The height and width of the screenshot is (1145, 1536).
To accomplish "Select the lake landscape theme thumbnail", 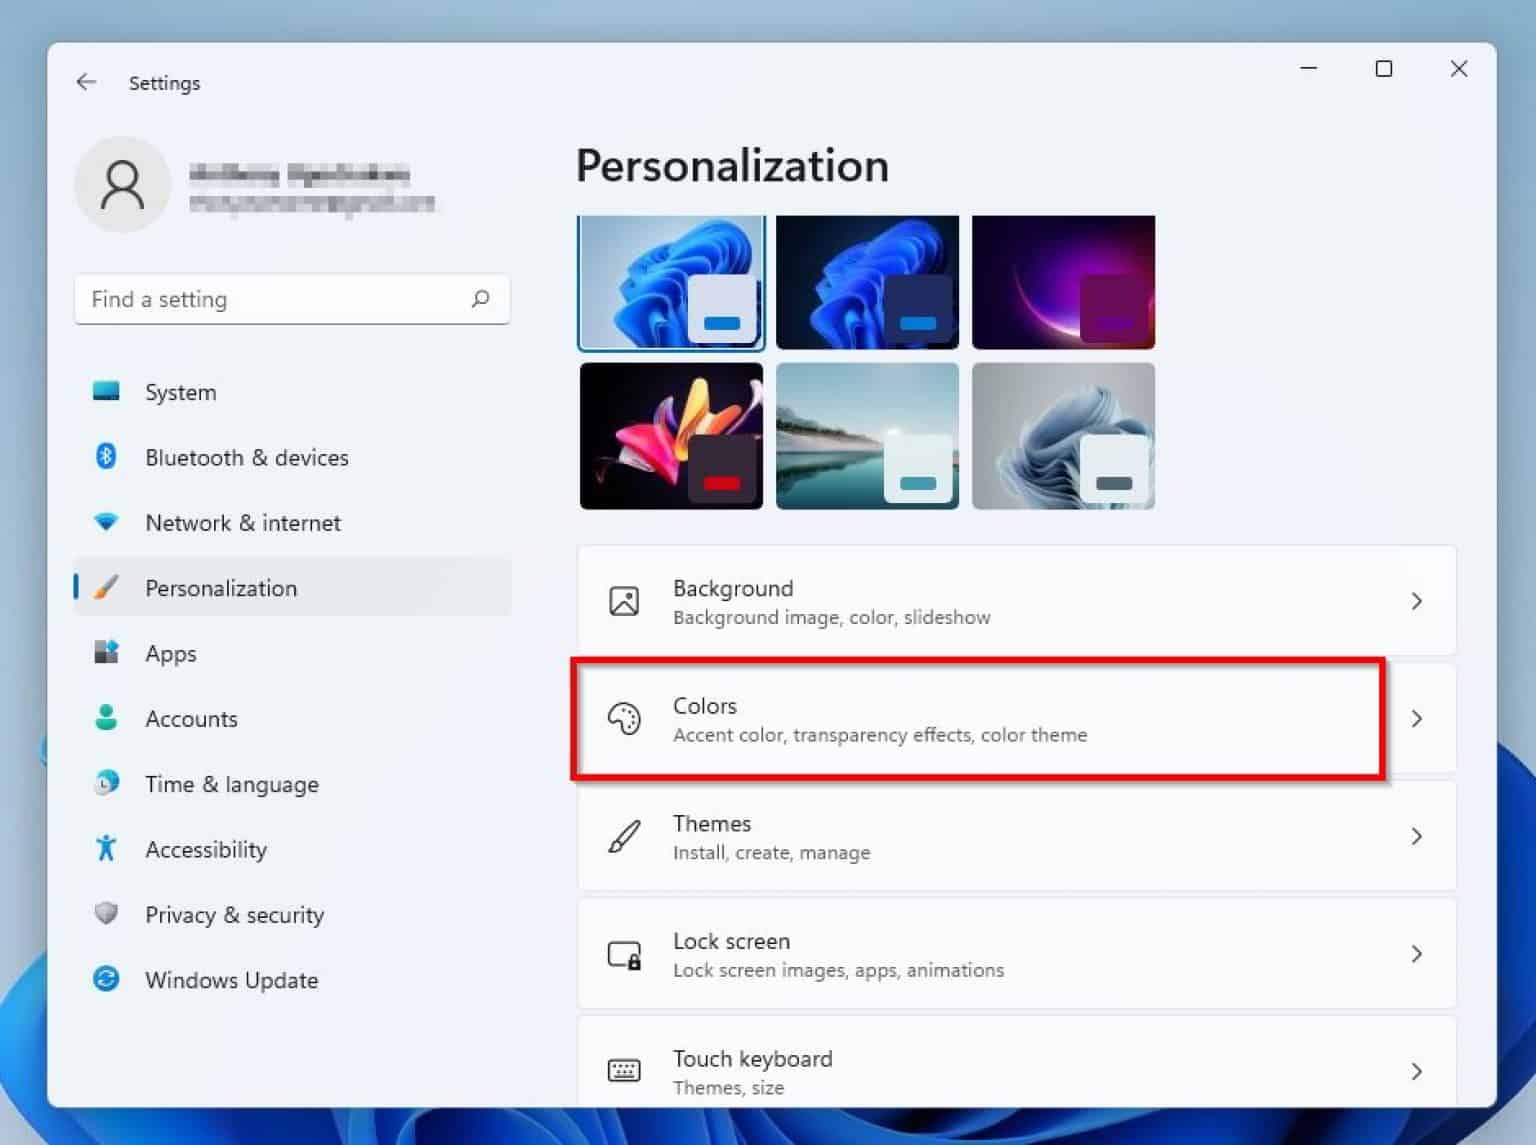I will pos(867,436).
